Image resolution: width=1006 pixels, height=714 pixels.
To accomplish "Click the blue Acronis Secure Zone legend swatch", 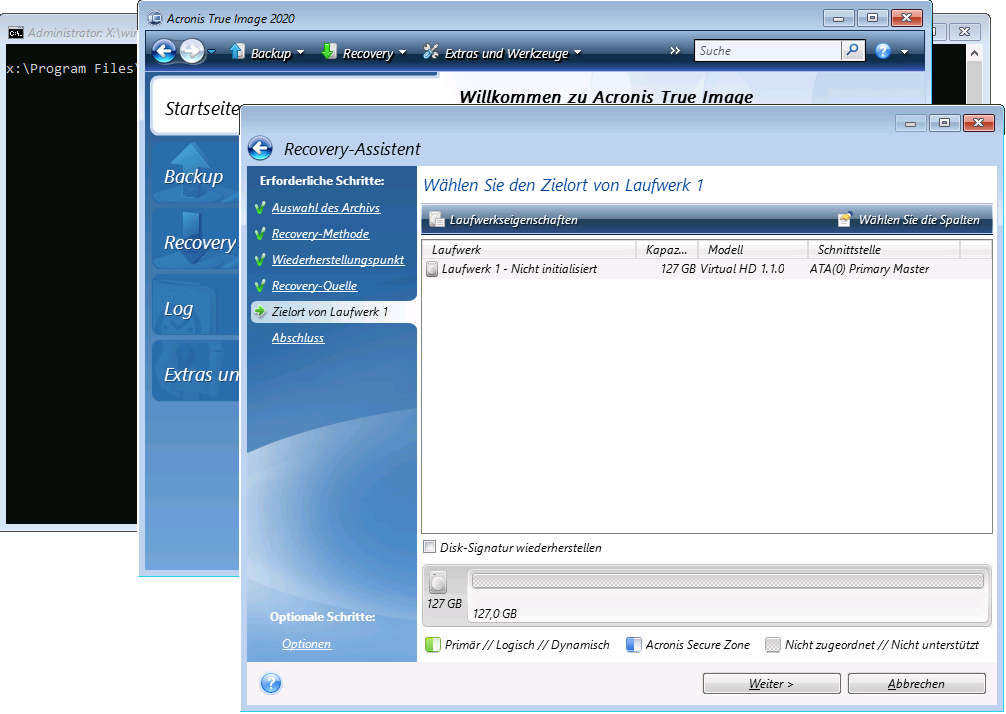I will click(x=634, y=645).
